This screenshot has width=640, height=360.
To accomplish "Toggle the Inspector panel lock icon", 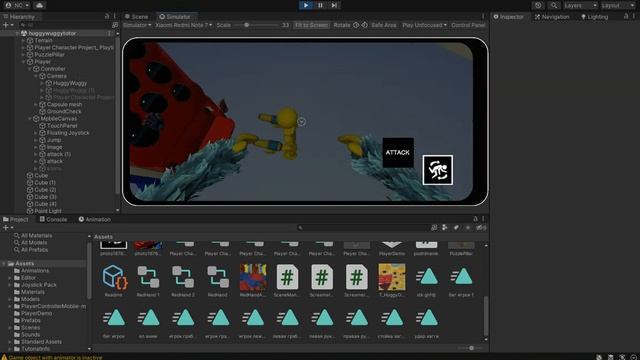I will click(x=626, y=16).
